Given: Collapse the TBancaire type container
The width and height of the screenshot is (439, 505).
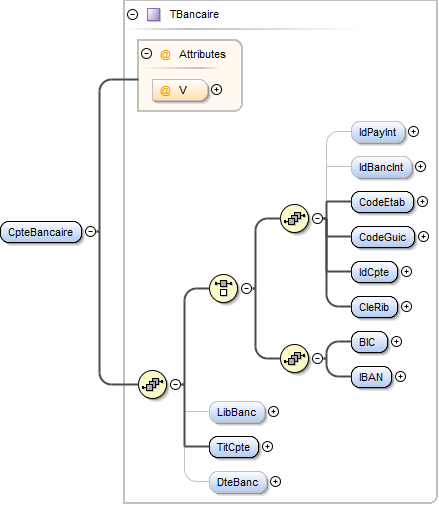Looking at the screenshot, I should (132, 15).
